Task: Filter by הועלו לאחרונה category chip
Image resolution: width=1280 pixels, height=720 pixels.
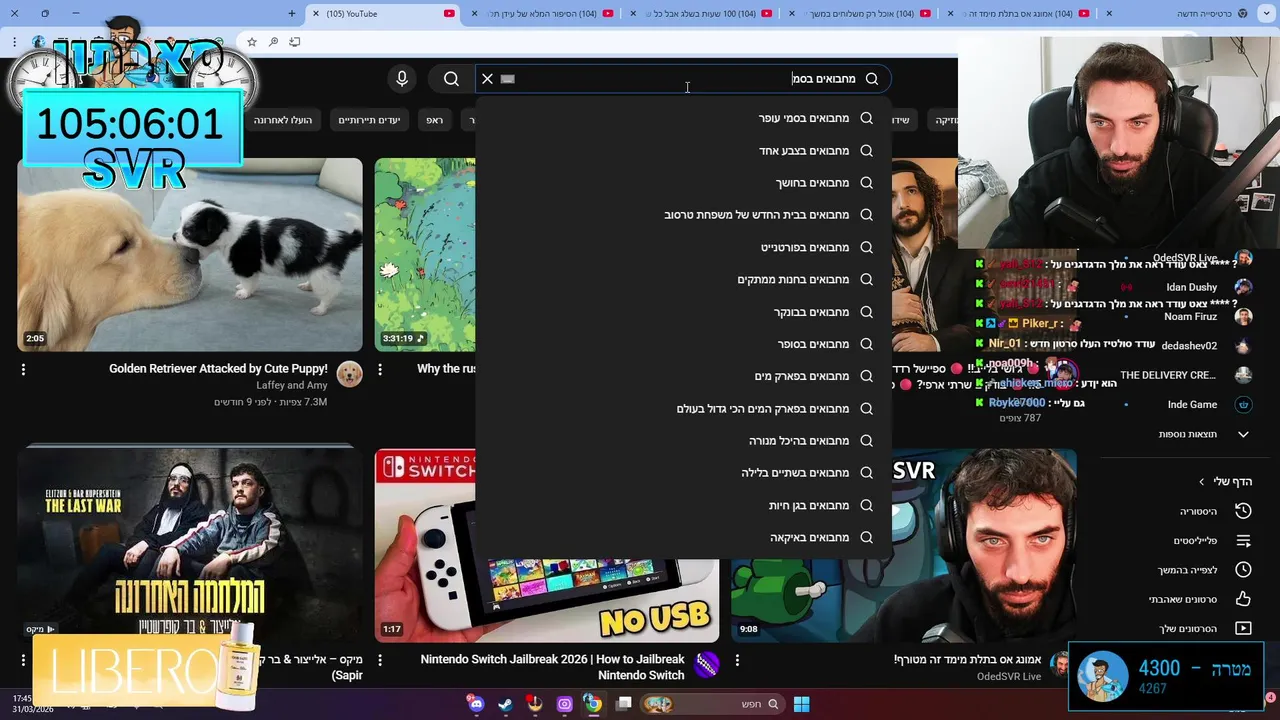Action: pos(283,120)
